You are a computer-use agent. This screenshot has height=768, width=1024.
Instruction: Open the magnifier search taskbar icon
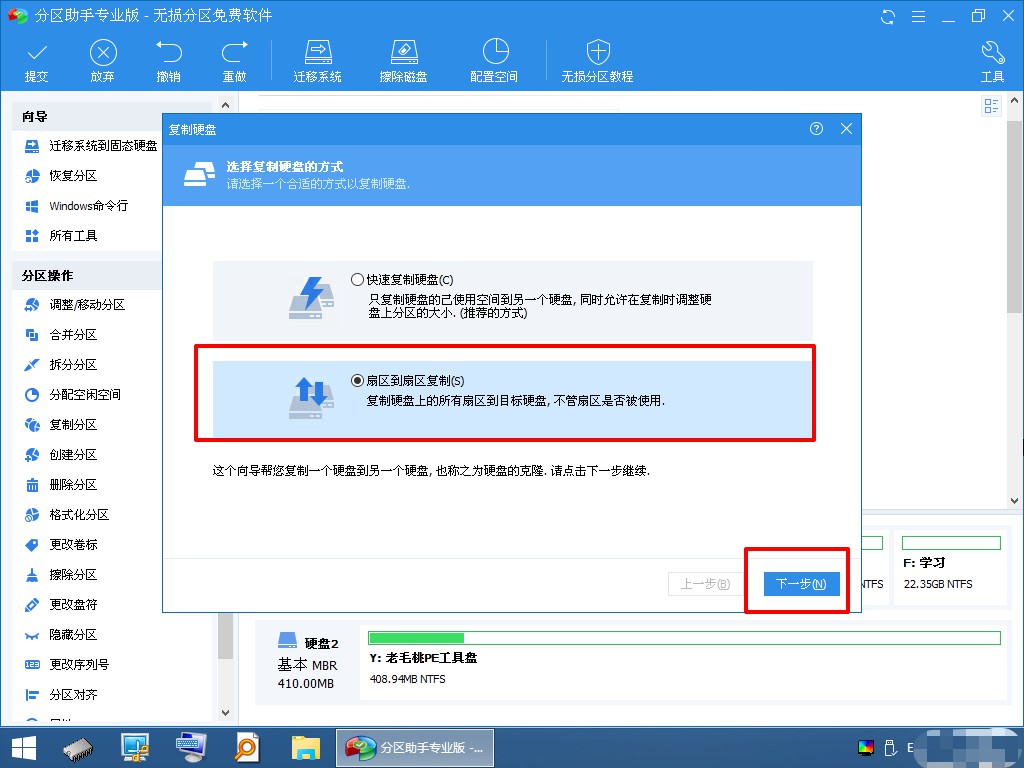point(247,748)
